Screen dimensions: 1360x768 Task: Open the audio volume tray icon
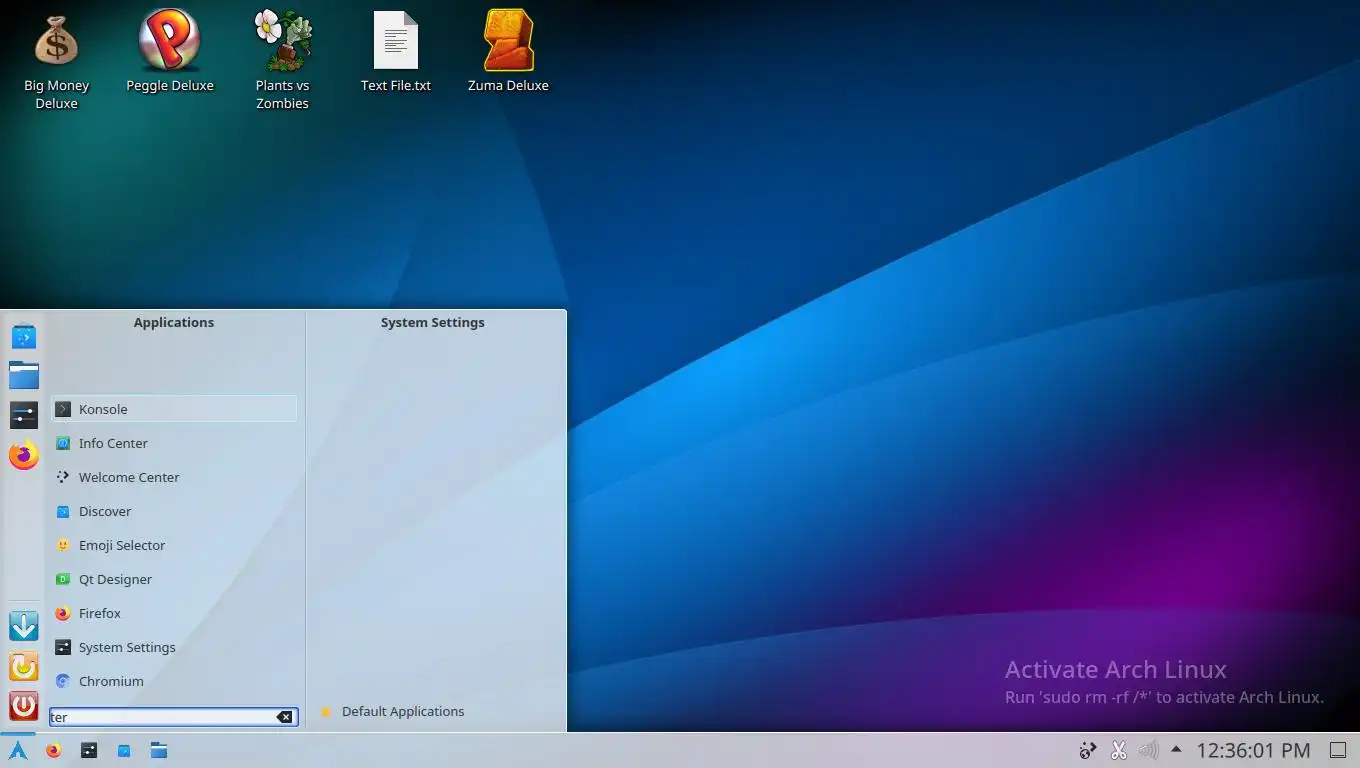pos(1148,750)
